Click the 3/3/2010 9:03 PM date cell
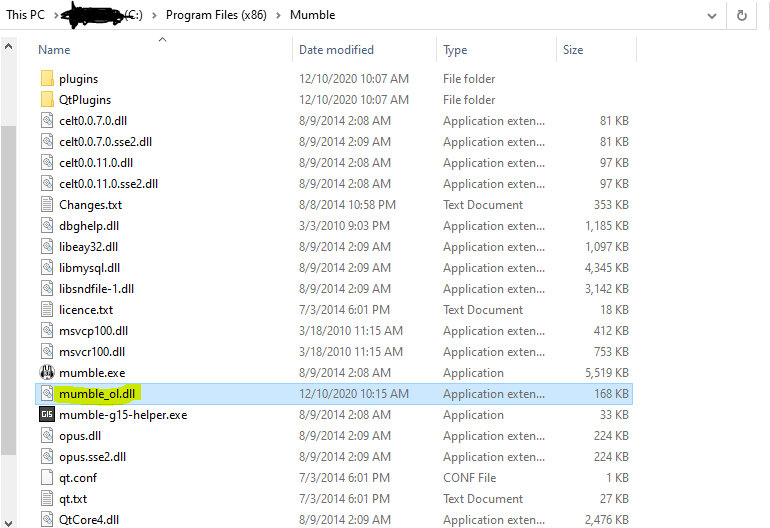 pos(344,226)
